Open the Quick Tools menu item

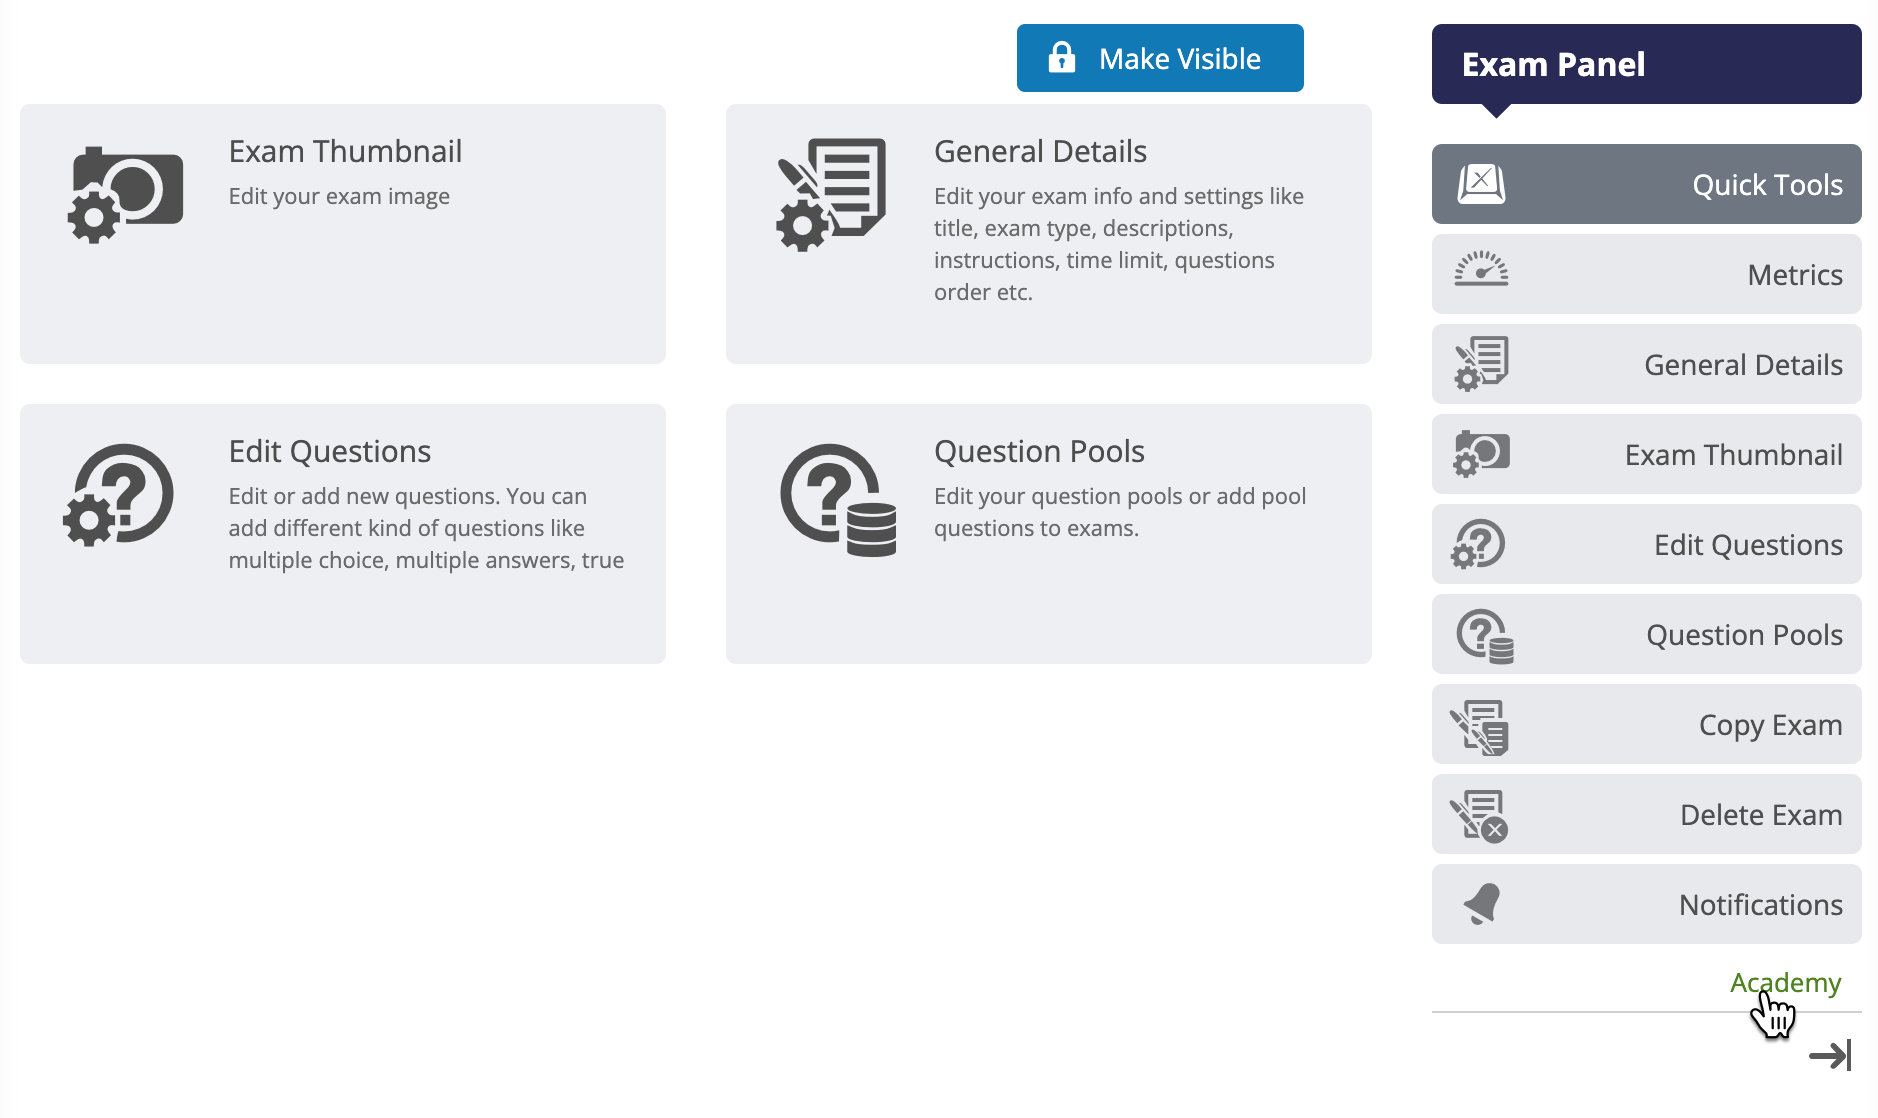coord(1646,184)
